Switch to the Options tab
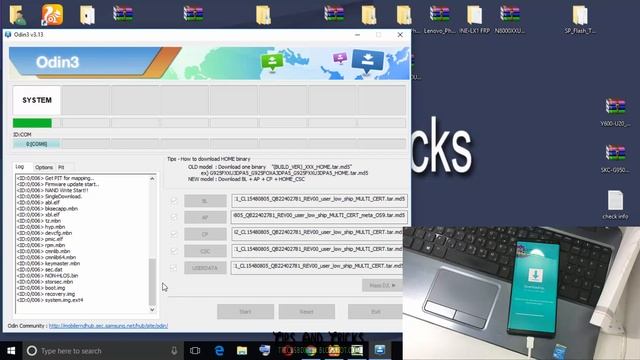640x360 pixels. [x=44, y=167]
